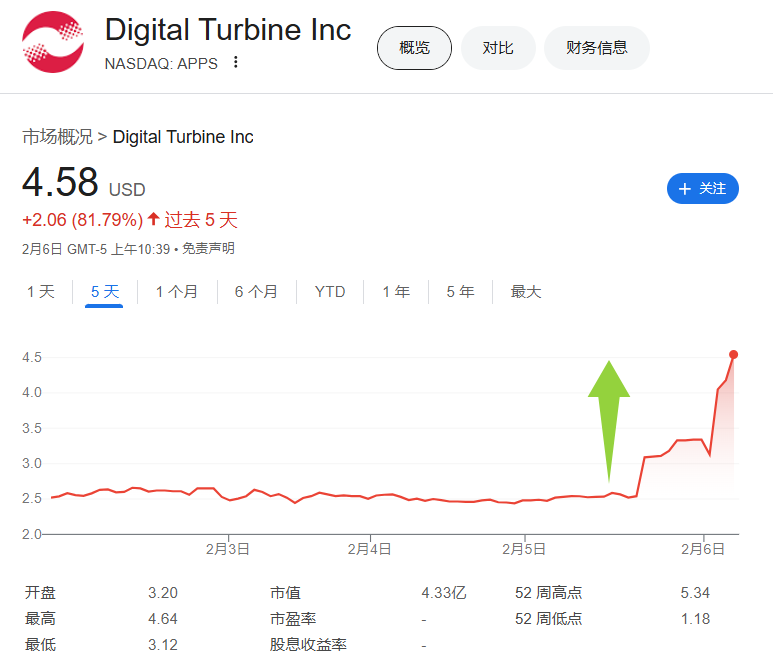Open the 免责声明 disclaimer link
The width and height of the screenshot is (773, 667).
pos(209,248)
